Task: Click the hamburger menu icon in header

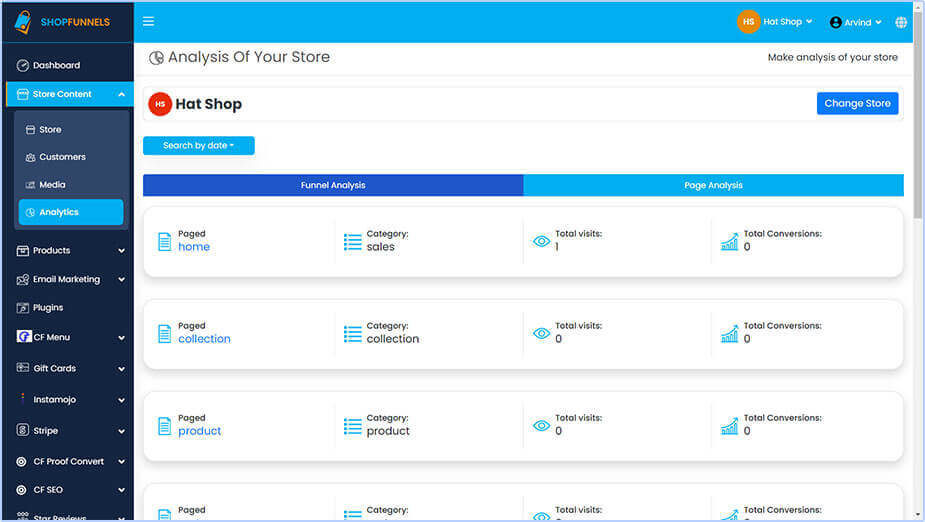Action: click(x=149, y=22)
